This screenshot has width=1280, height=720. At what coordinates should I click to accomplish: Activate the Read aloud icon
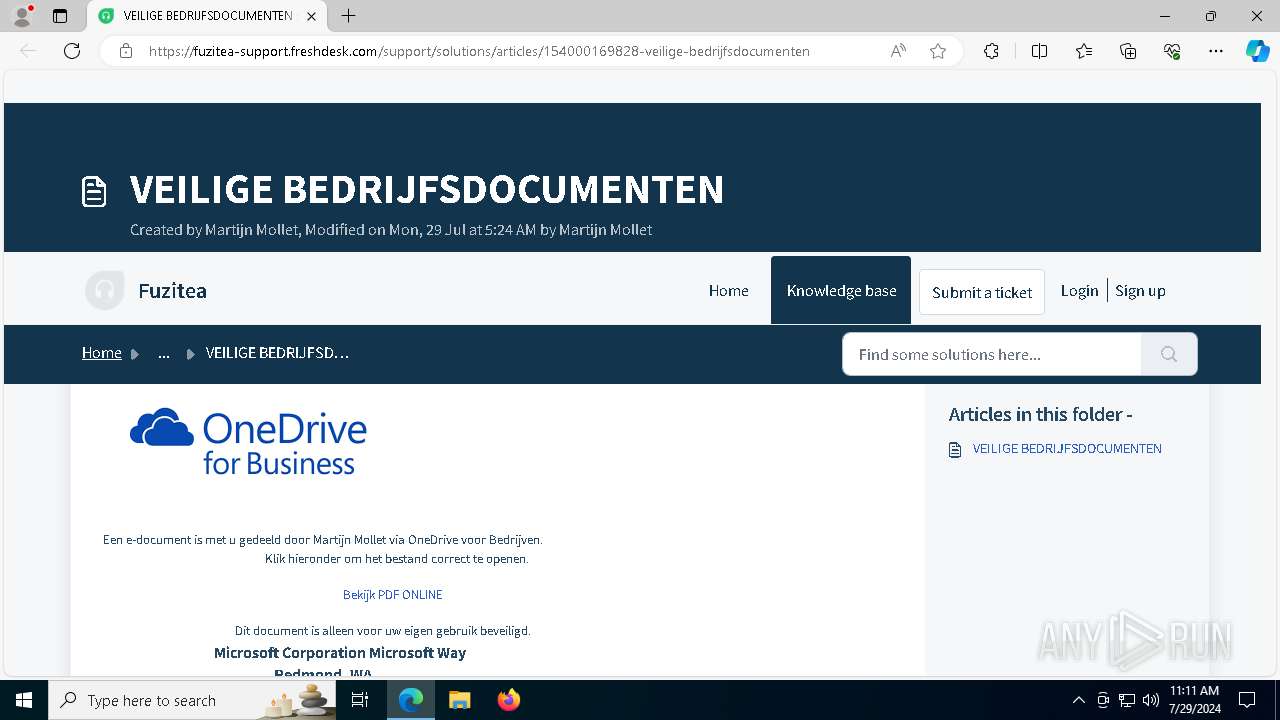point(898,51)
